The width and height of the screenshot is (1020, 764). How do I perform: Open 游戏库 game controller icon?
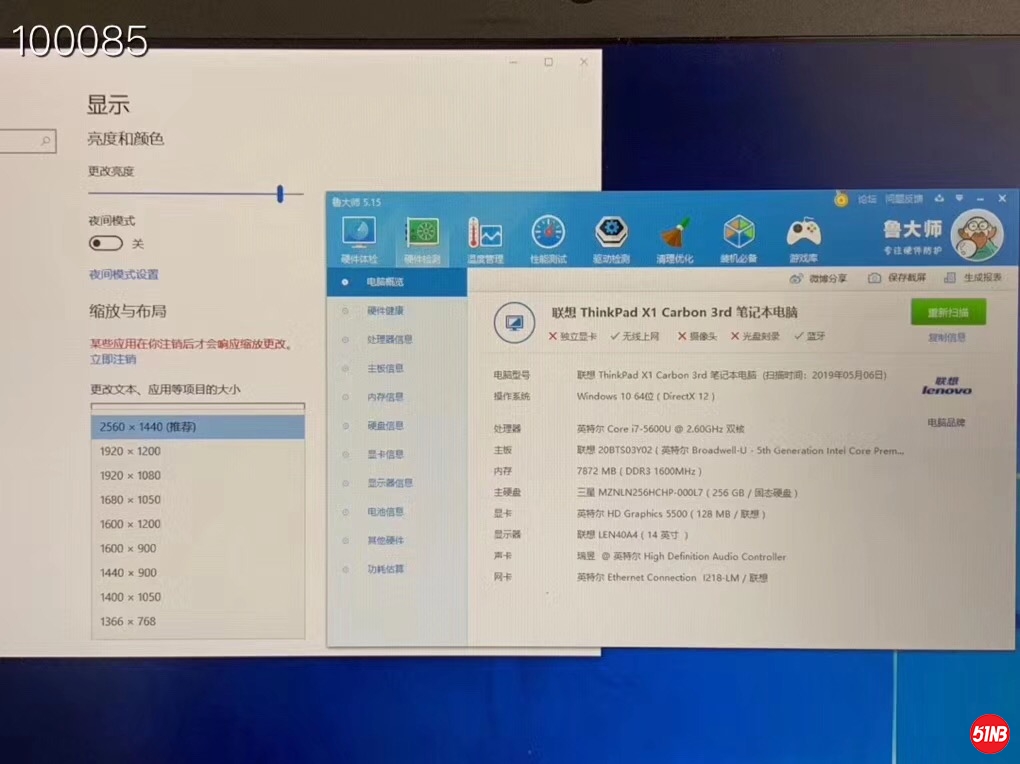pos(803,239)
